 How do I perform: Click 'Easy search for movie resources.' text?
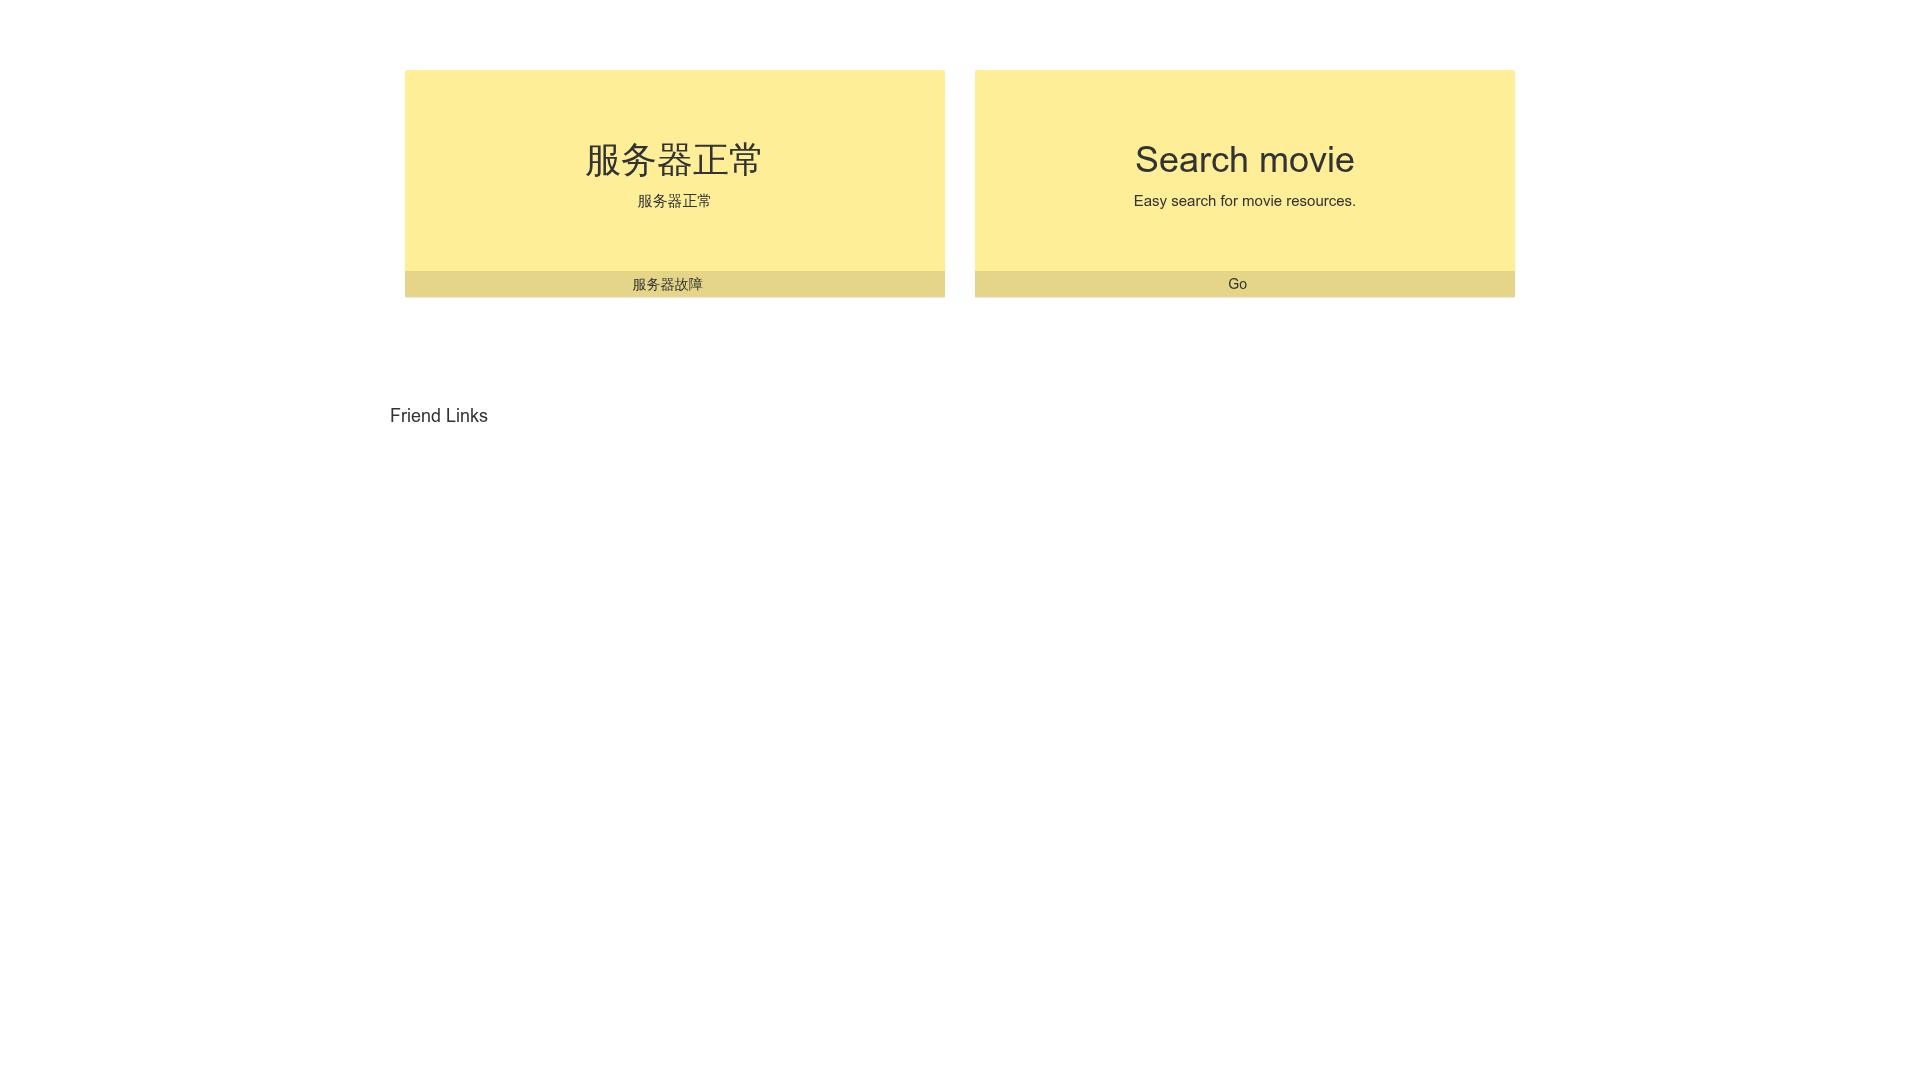[x=1244, y=201]
